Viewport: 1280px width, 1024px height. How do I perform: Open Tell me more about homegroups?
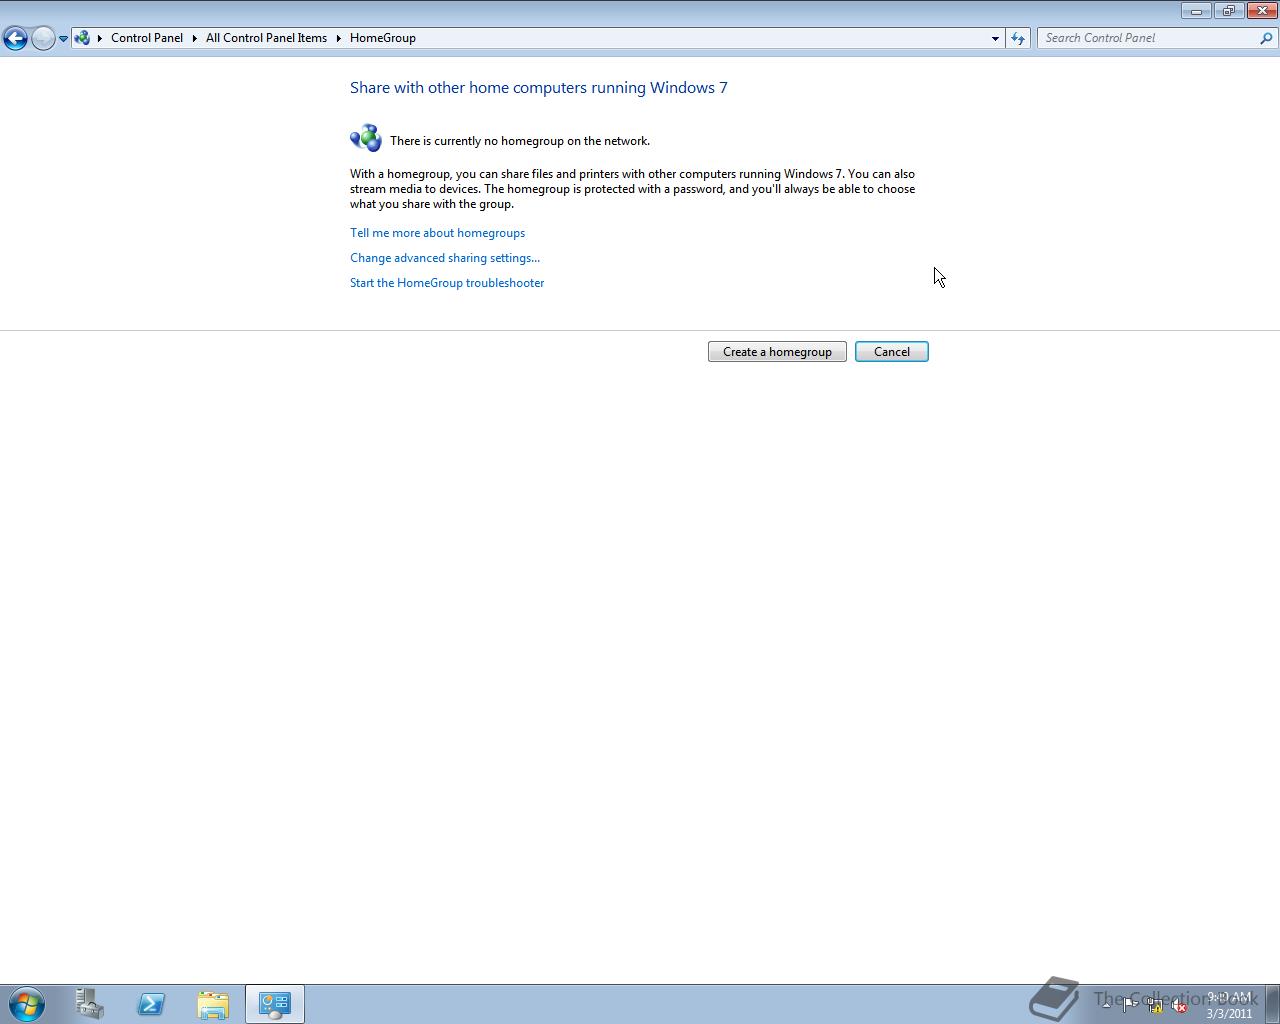(437, 233)
